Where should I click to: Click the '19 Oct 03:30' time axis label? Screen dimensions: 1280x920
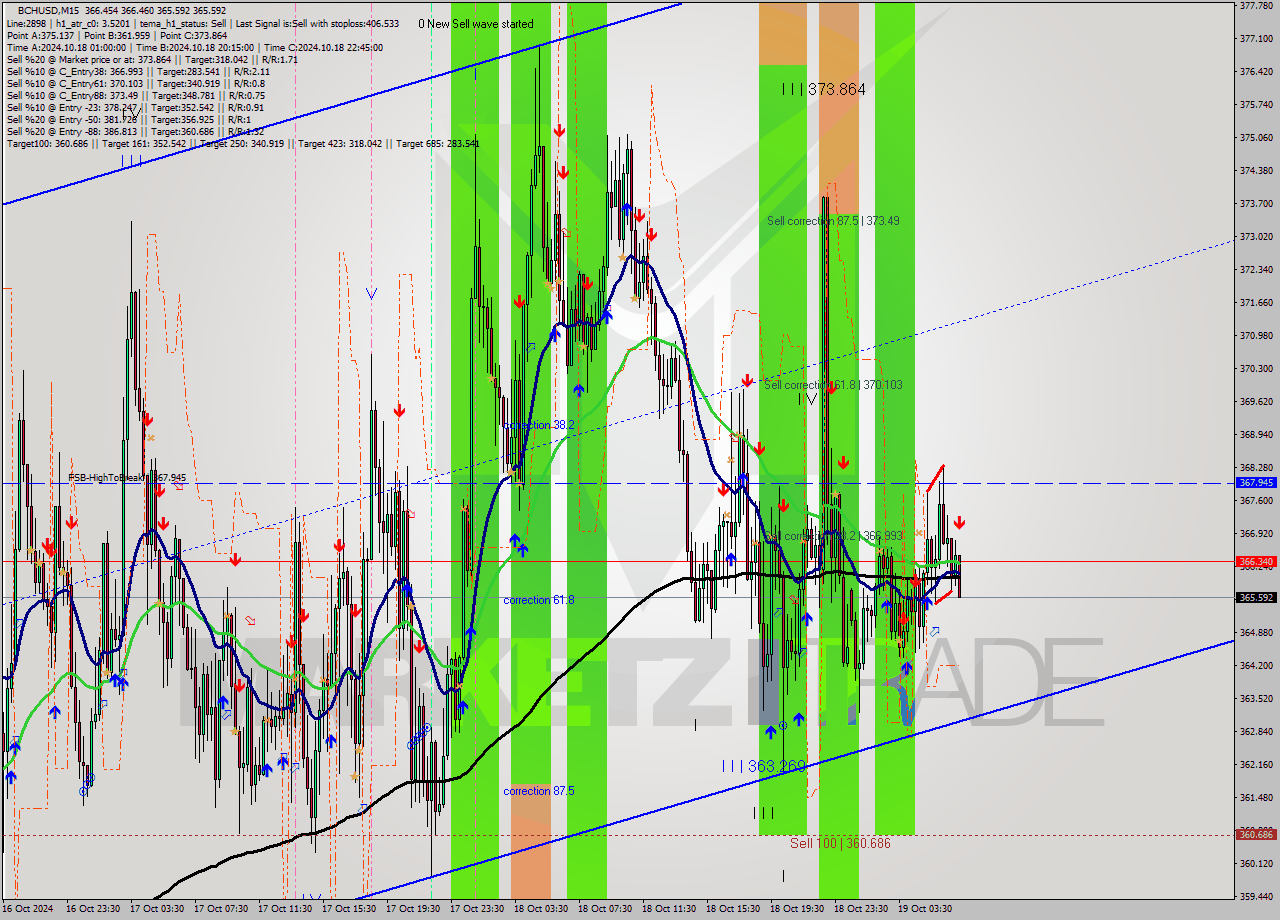coord(925,909)
